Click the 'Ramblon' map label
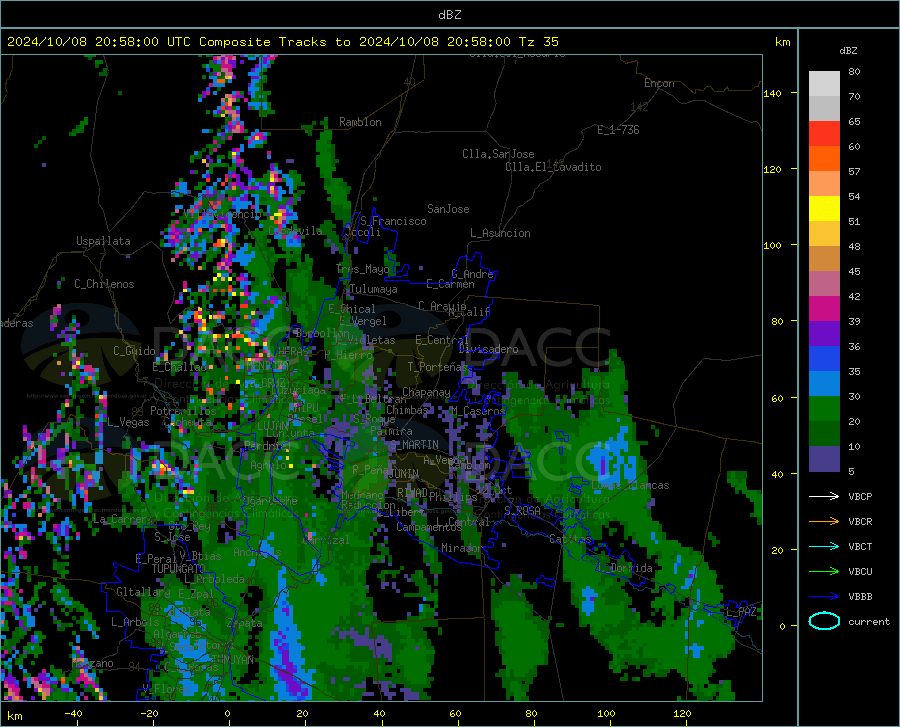 (360, 122)
